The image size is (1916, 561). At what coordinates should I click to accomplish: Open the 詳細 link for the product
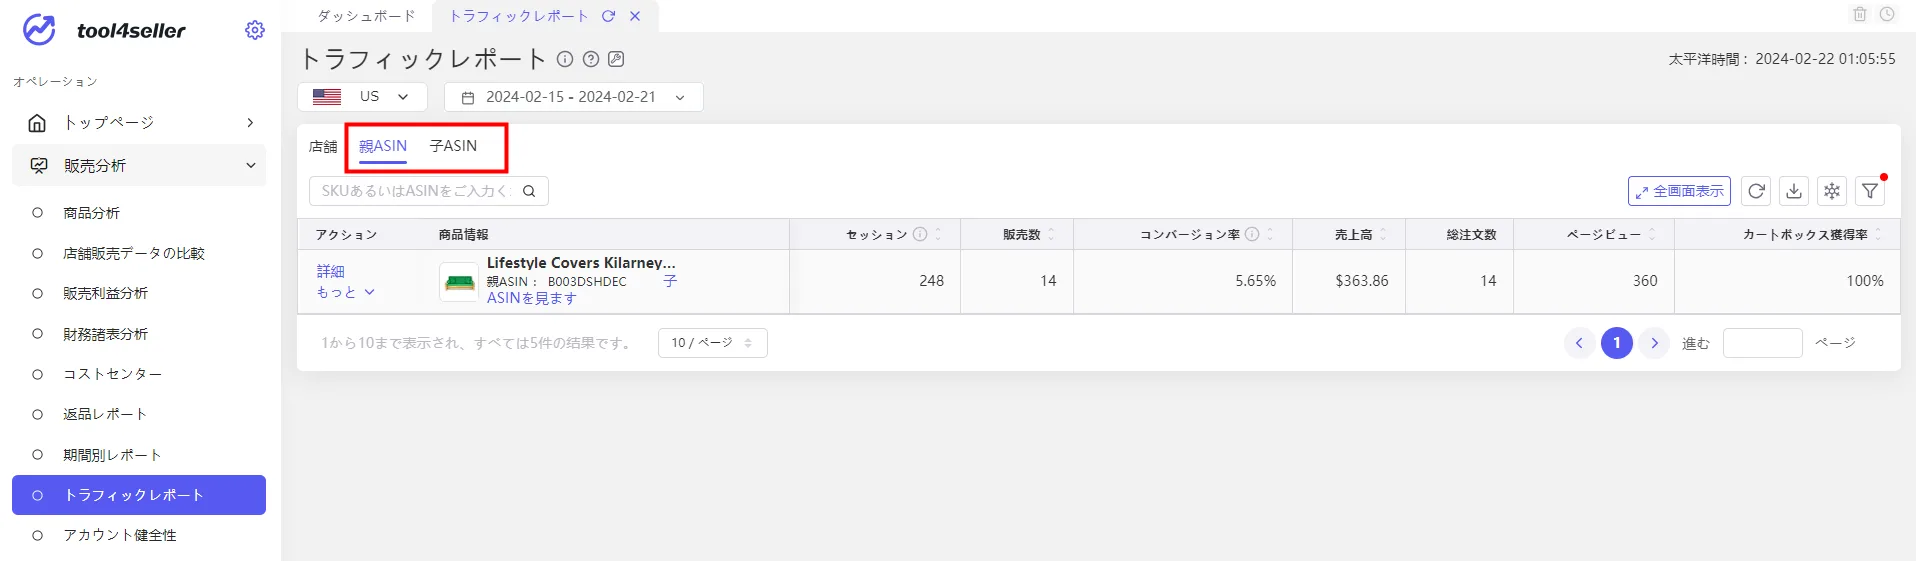pos(331,272)
